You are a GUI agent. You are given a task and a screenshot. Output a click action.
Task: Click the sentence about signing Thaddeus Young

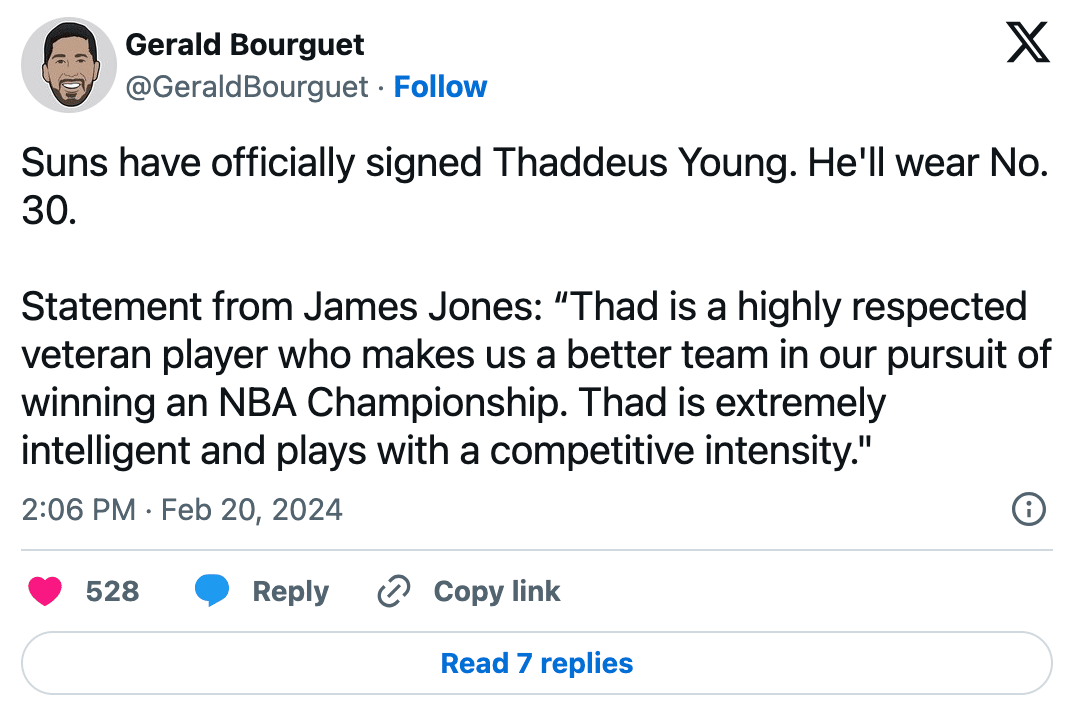[x=409, y=164]
